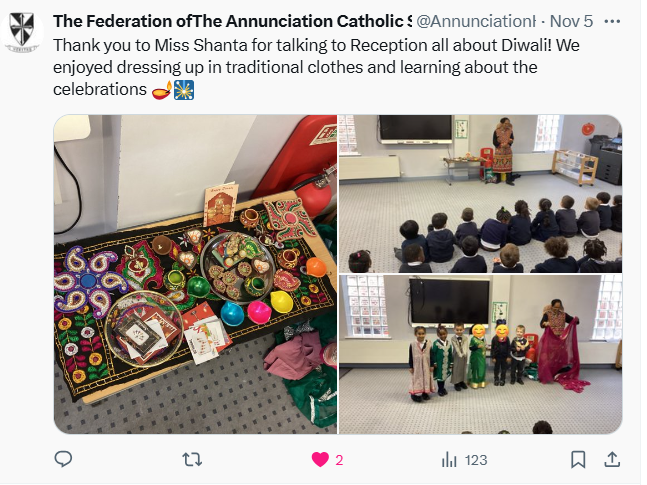Unlike the post via pink heart

coord(320,459)
